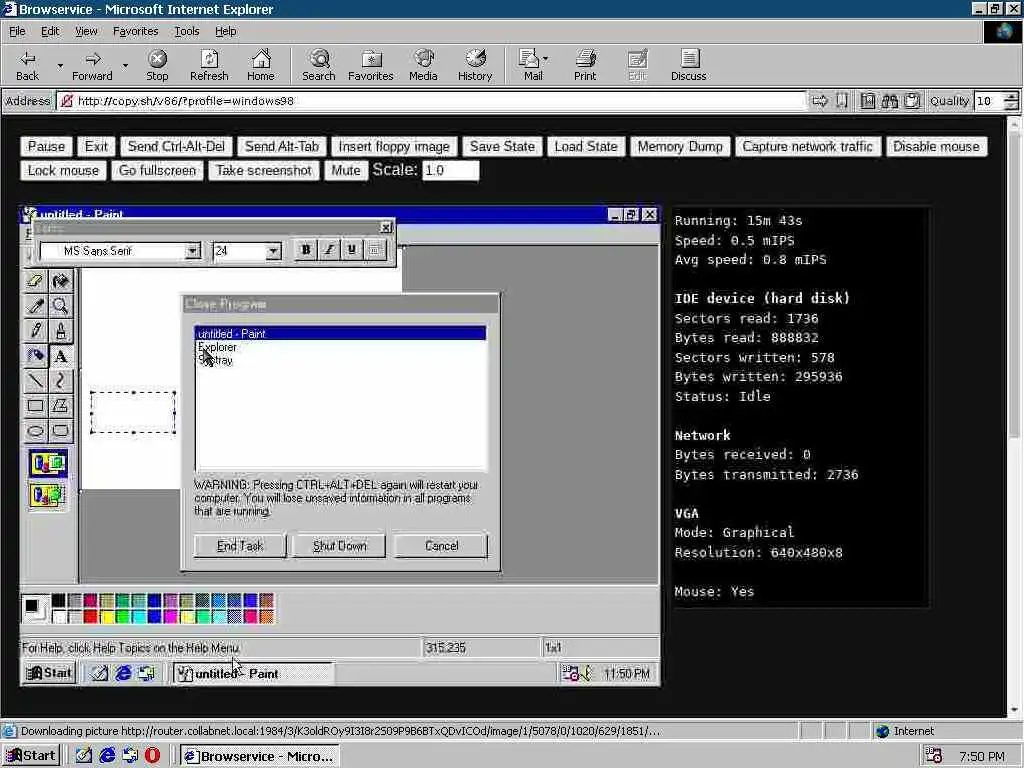This screenshot has width=1024, height=768.
Task: Click the Stop icon in IE toolbar
Action: 157,65
